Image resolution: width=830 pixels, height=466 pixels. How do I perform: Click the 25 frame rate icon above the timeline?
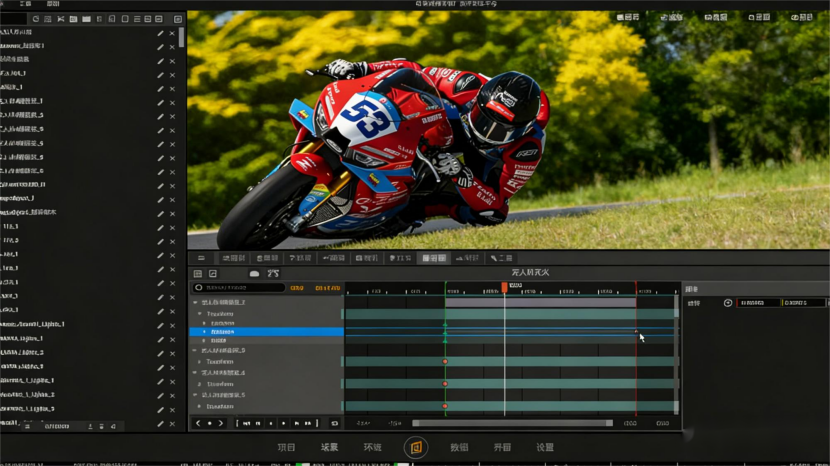[273, 273]
